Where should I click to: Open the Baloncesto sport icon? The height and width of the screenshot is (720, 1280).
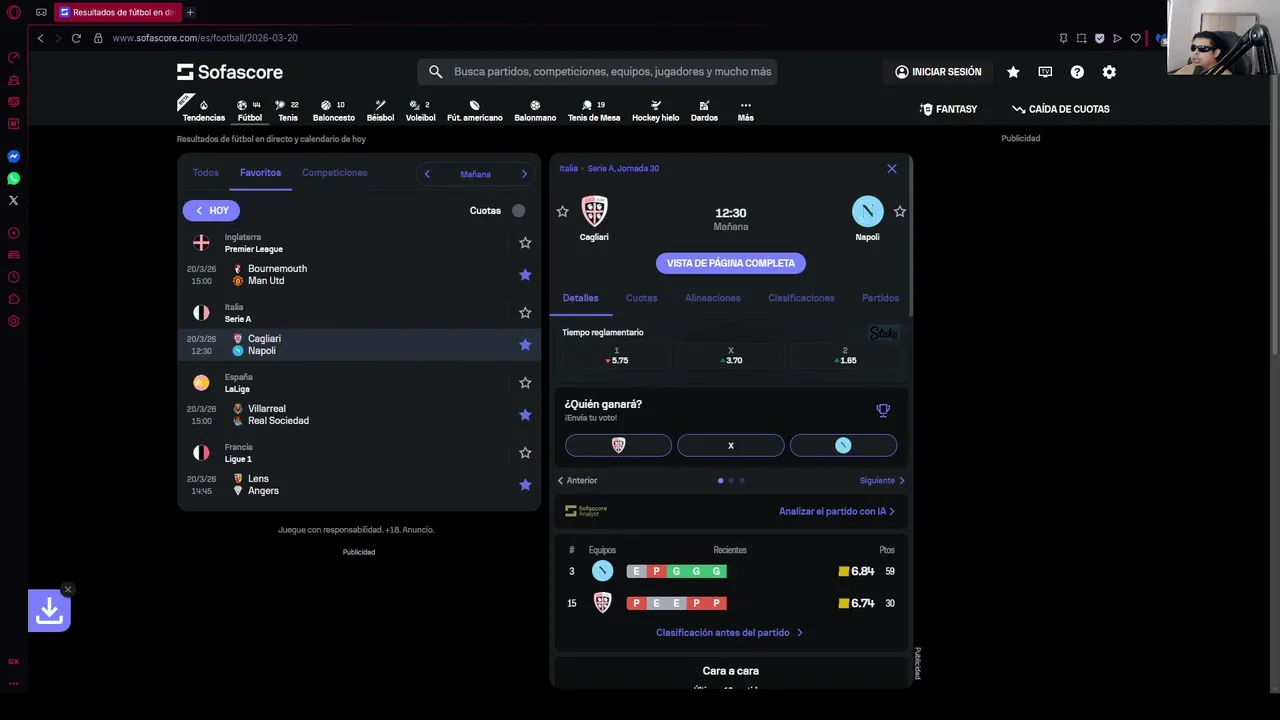pyautogui.click(x=333, y=110)
